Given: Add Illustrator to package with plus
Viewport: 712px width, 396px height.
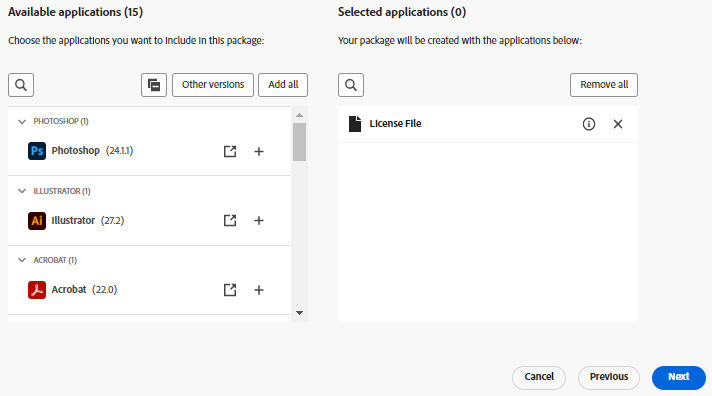Looking at the screenshot, I should click(x=259, y=221).
